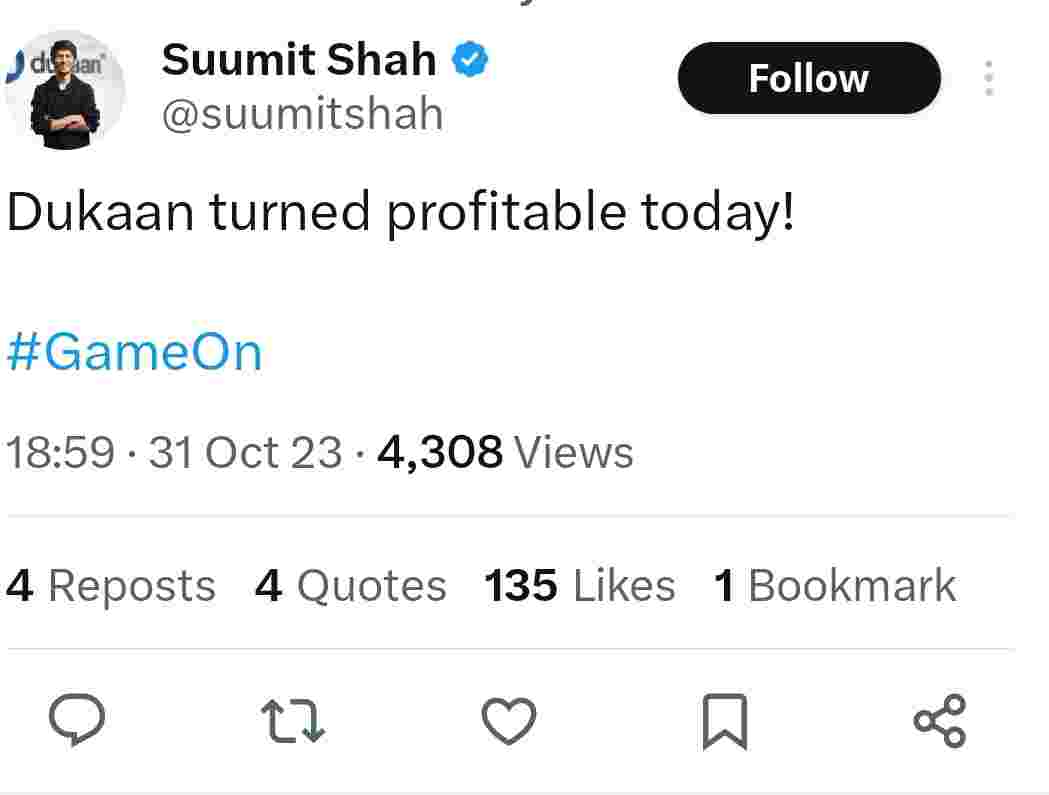Click the Suumit Shah display name
The width and height of the screenshot is (1049, 795).
pyautogui.click(x=299, y=60)
